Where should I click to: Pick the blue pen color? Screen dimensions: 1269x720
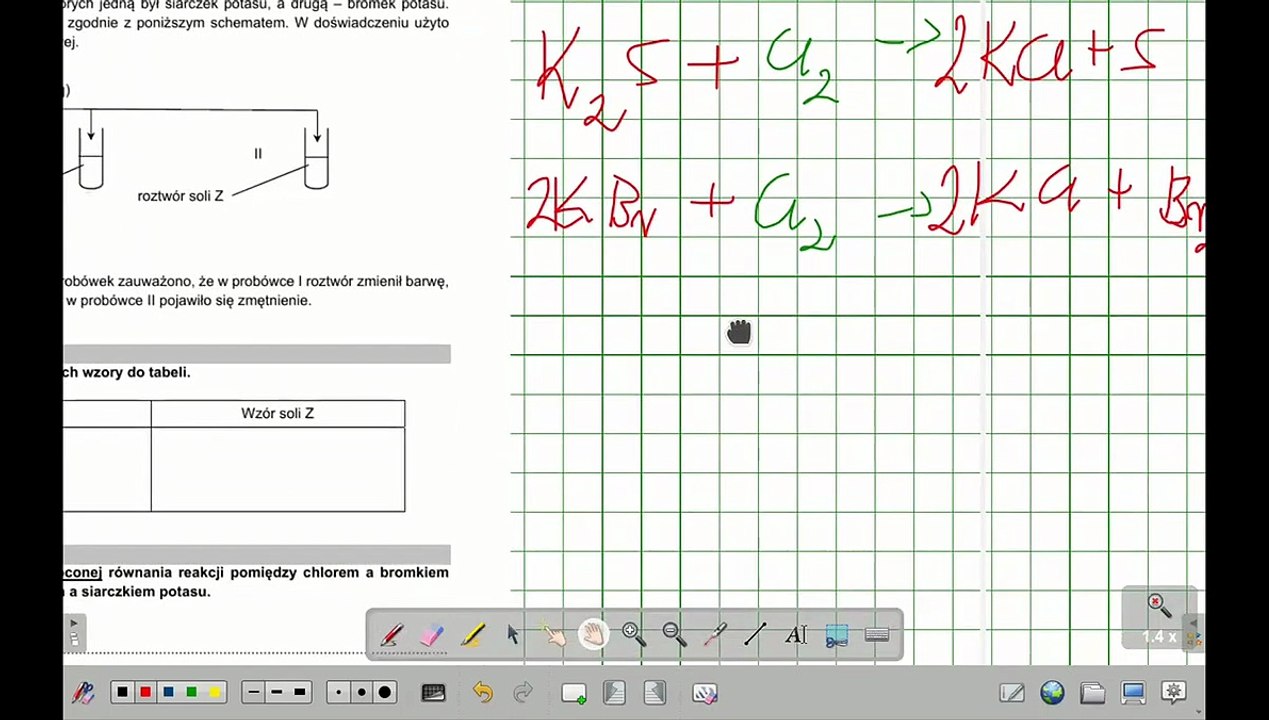tap(168, 692)
